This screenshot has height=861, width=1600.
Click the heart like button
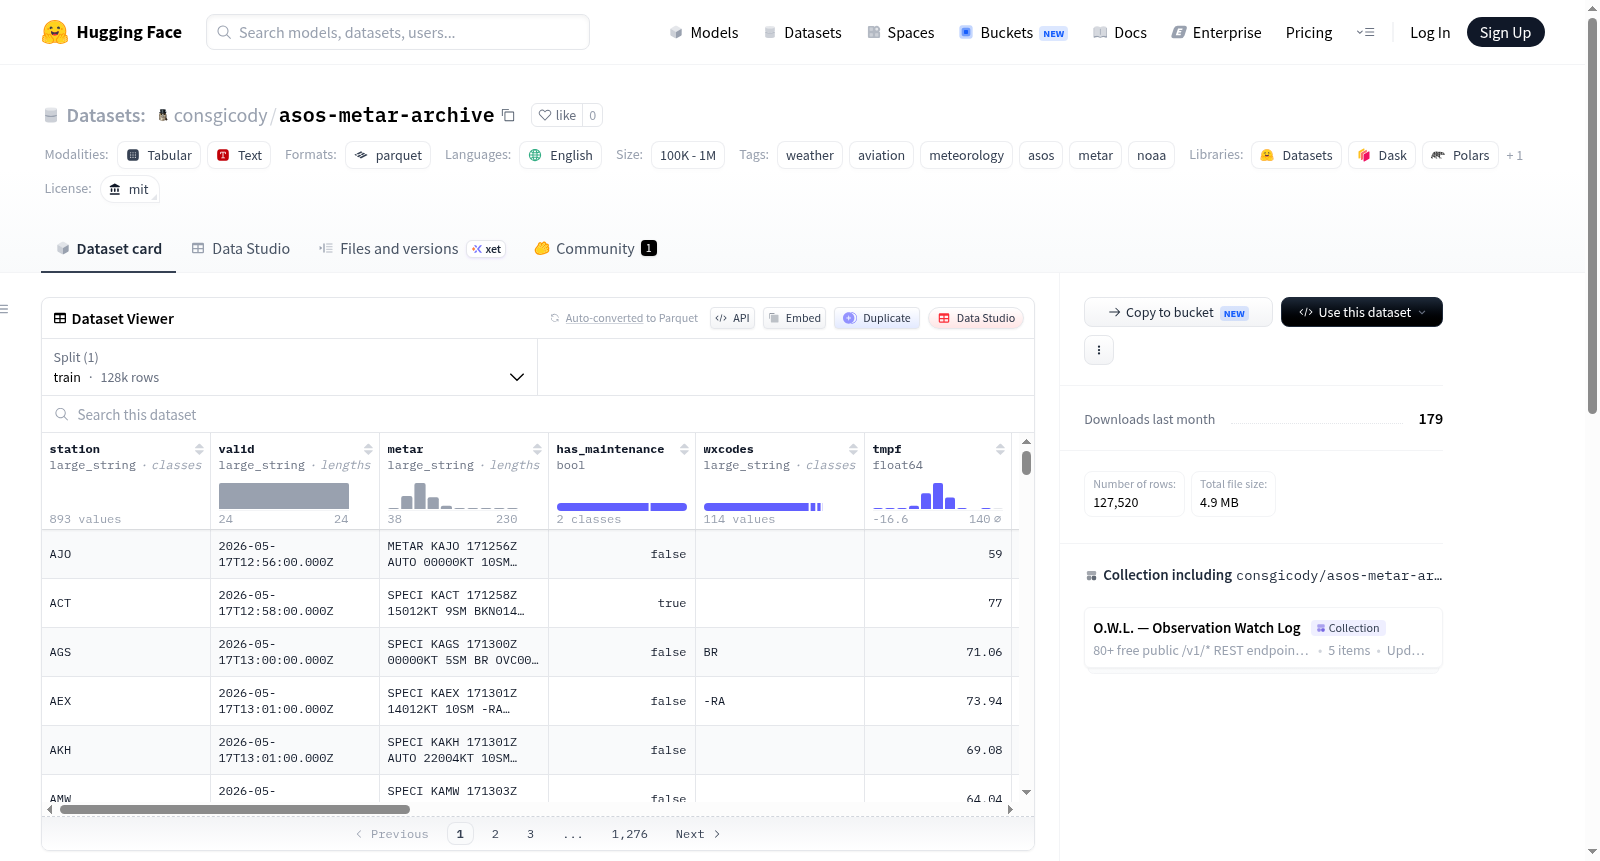coord(557,115)
